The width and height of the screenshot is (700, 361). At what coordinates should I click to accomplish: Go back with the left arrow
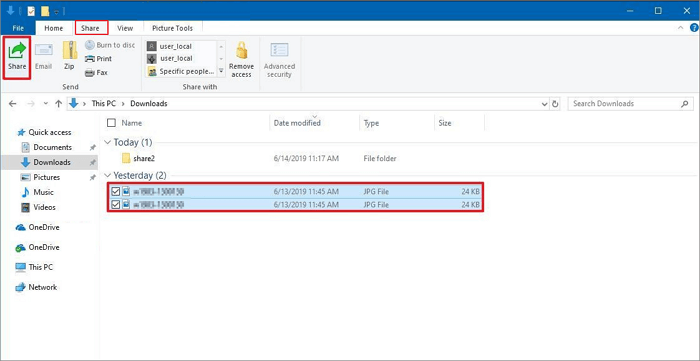(13, 104)
